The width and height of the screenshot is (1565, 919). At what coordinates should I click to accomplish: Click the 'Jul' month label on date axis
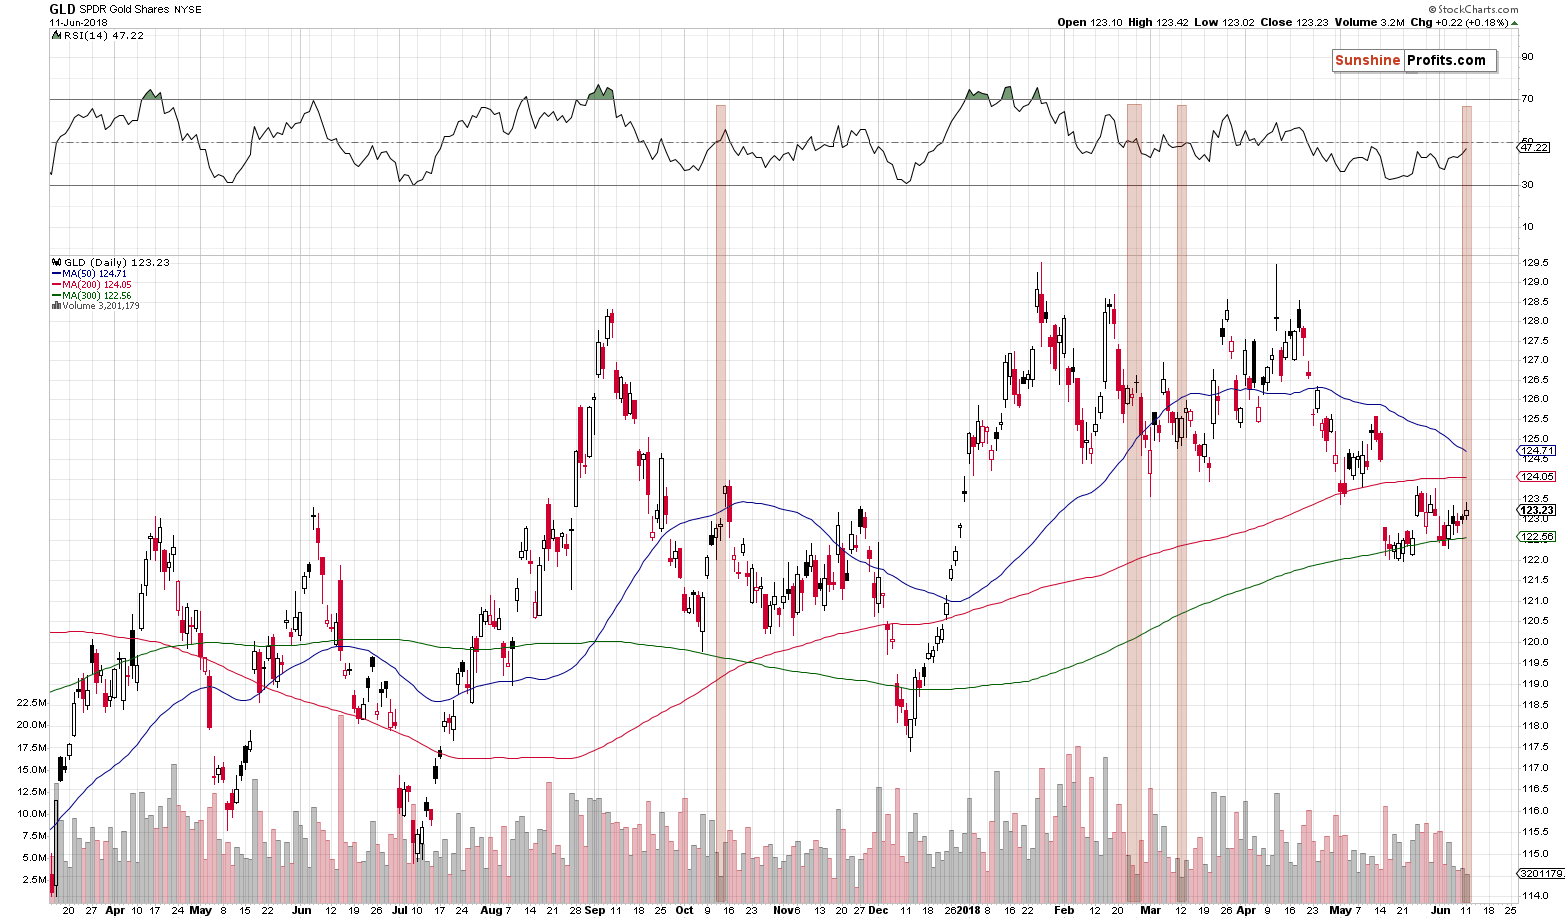[400, 911]
